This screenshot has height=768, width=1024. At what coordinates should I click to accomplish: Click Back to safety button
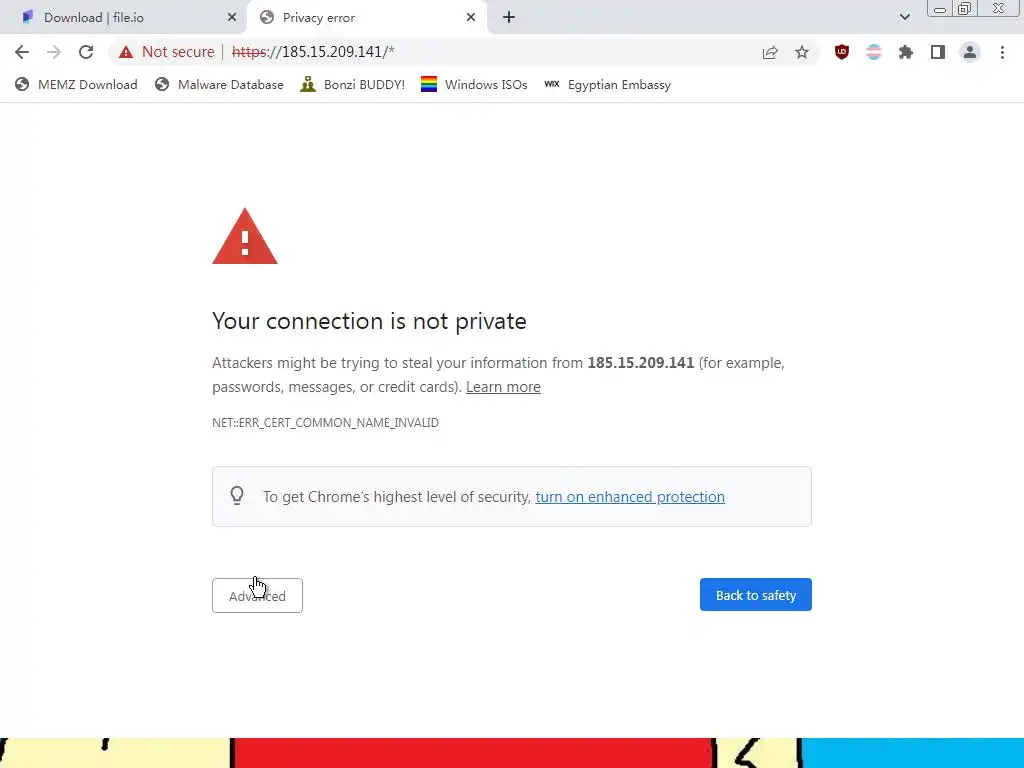point(756,595)
